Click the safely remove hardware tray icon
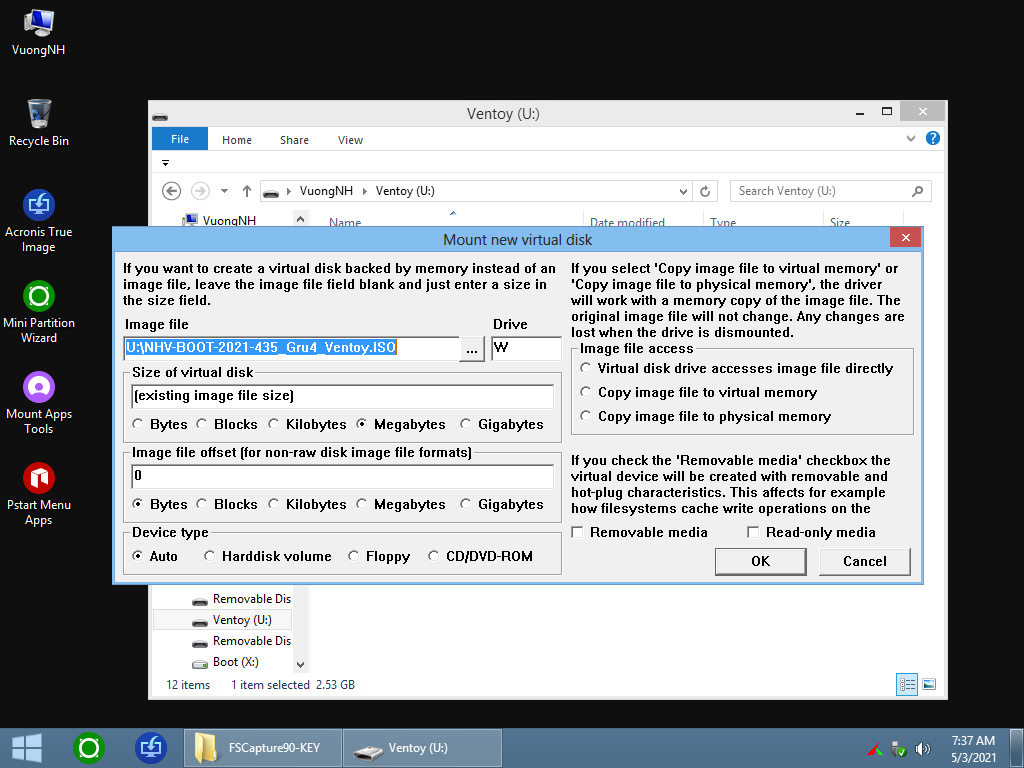 click(x=899, y=749)
